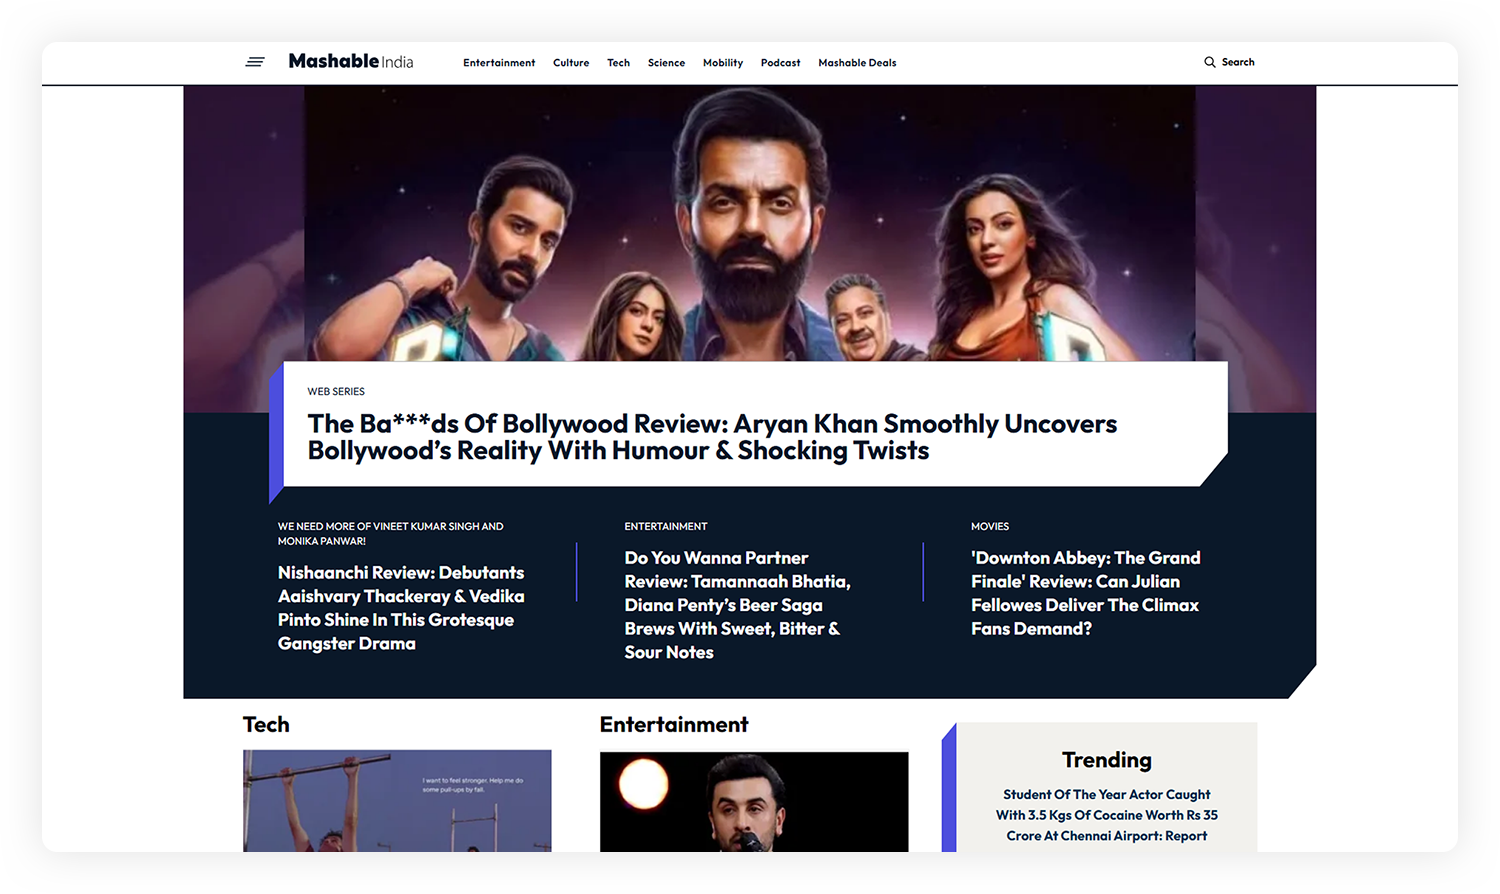Visit Mashable Deals in the nav bar
This screenshot has width=1500, height=894.
tap(857, 63)
